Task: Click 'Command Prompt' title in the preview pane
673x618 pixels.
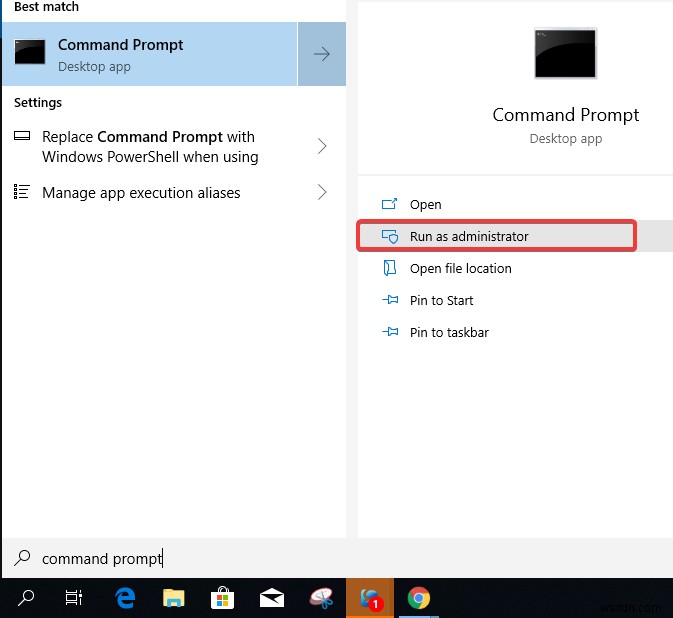Action: 566,115
